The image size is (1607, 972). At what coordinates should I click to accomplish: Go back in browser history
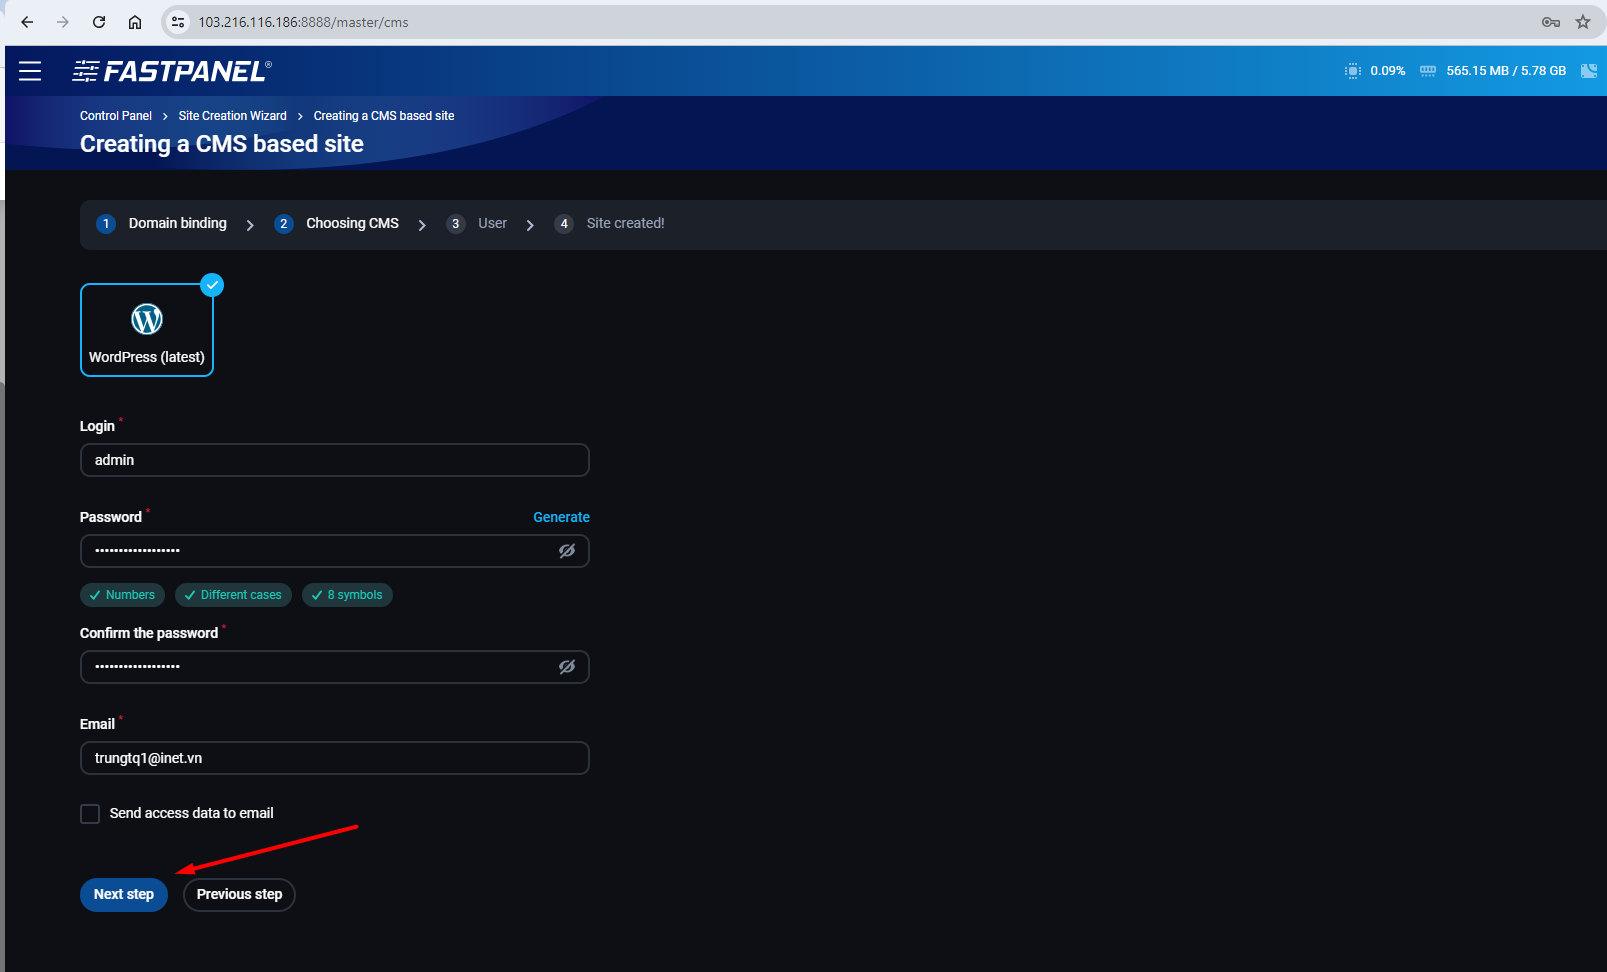point(27,22)
